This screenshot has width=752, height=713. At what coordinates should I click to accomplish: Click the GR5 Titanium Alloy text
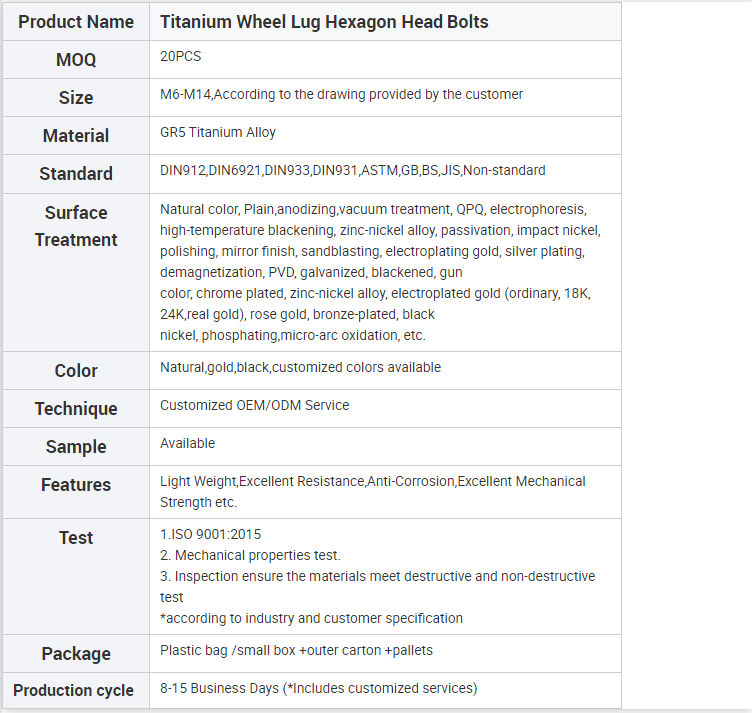[218, 132]
